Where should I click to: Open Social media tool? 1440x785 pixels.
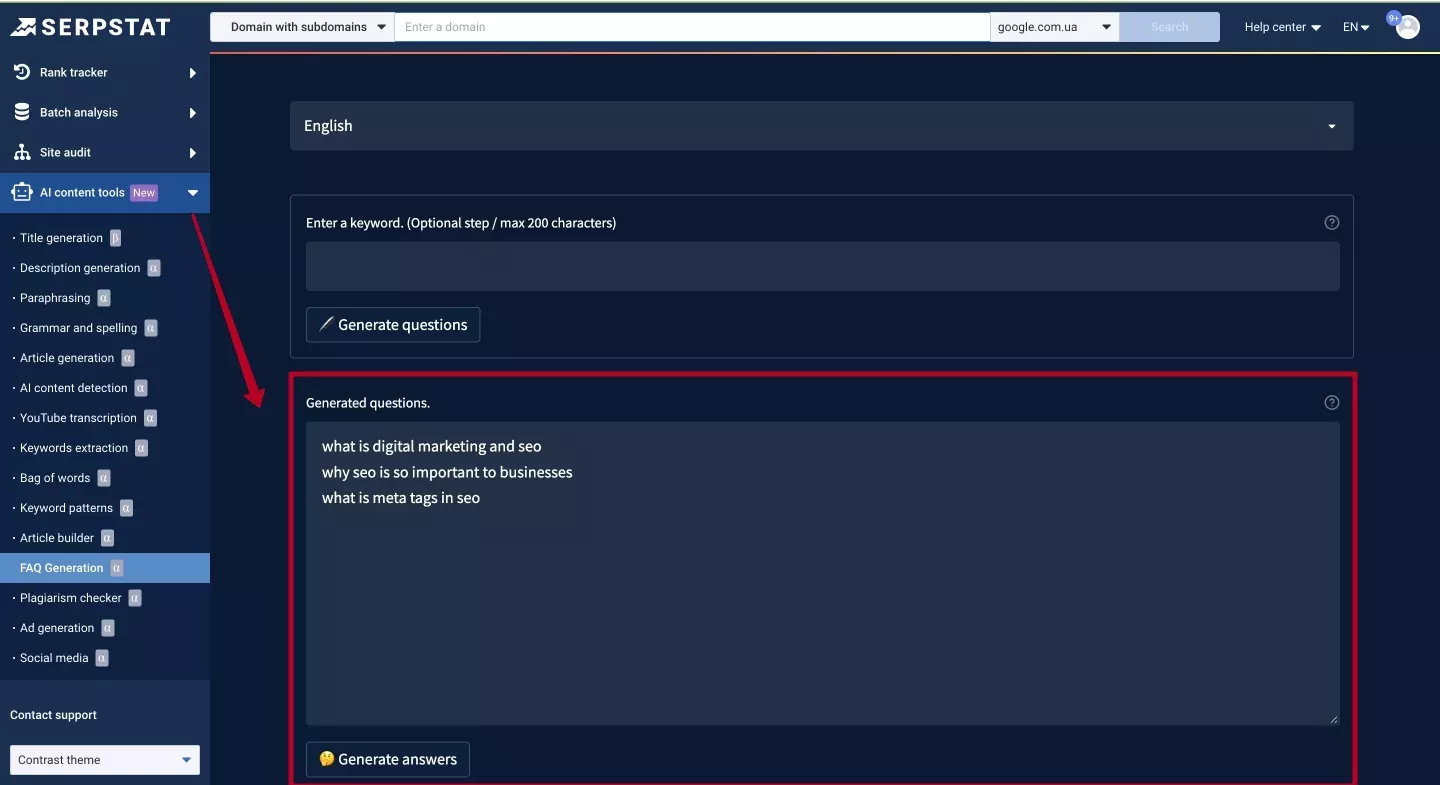(54, 658)
